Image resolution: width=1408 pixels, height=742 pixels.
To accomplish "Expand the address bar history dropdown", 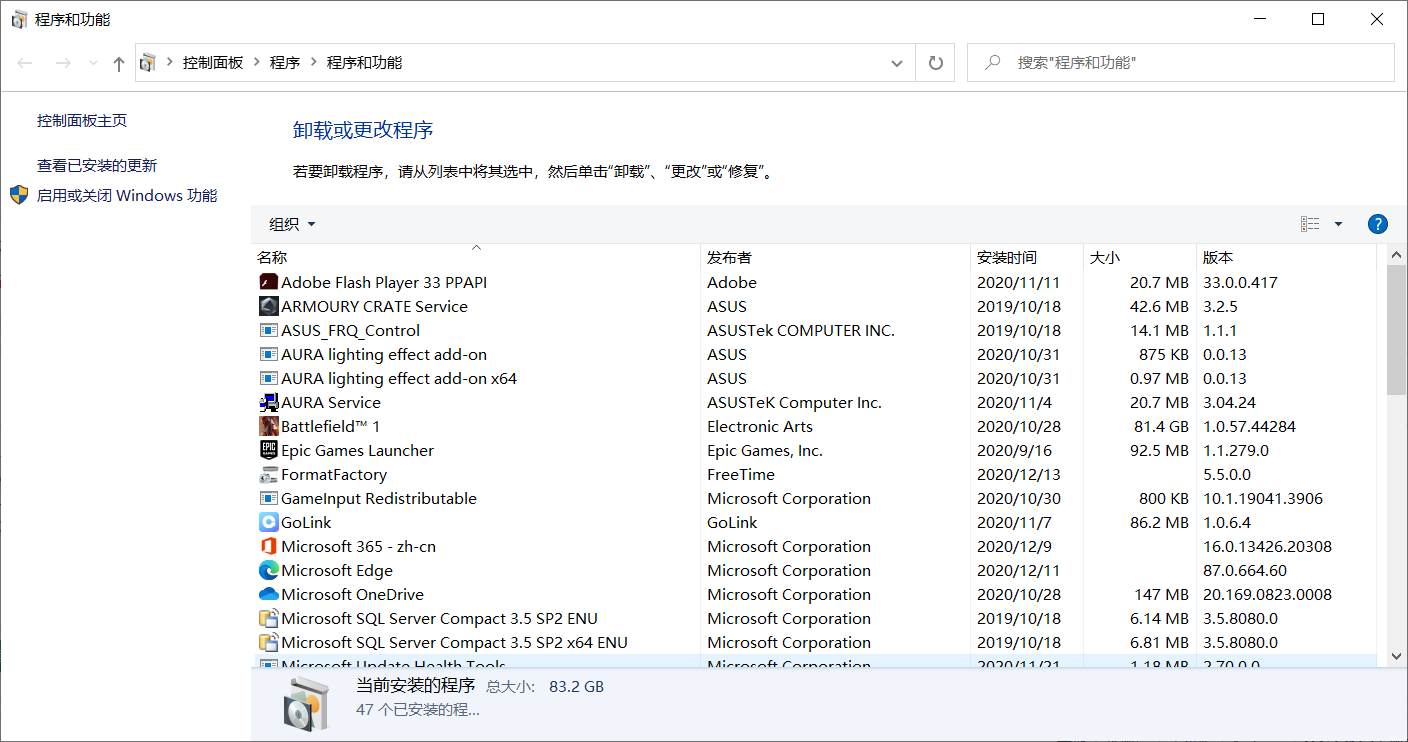I will click(897, 63).
